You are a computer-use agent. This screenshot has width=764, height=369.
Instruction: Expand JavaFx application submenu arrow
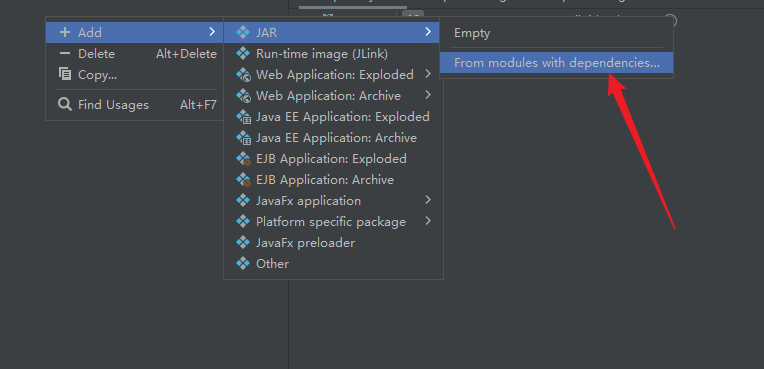coord(428,200)
